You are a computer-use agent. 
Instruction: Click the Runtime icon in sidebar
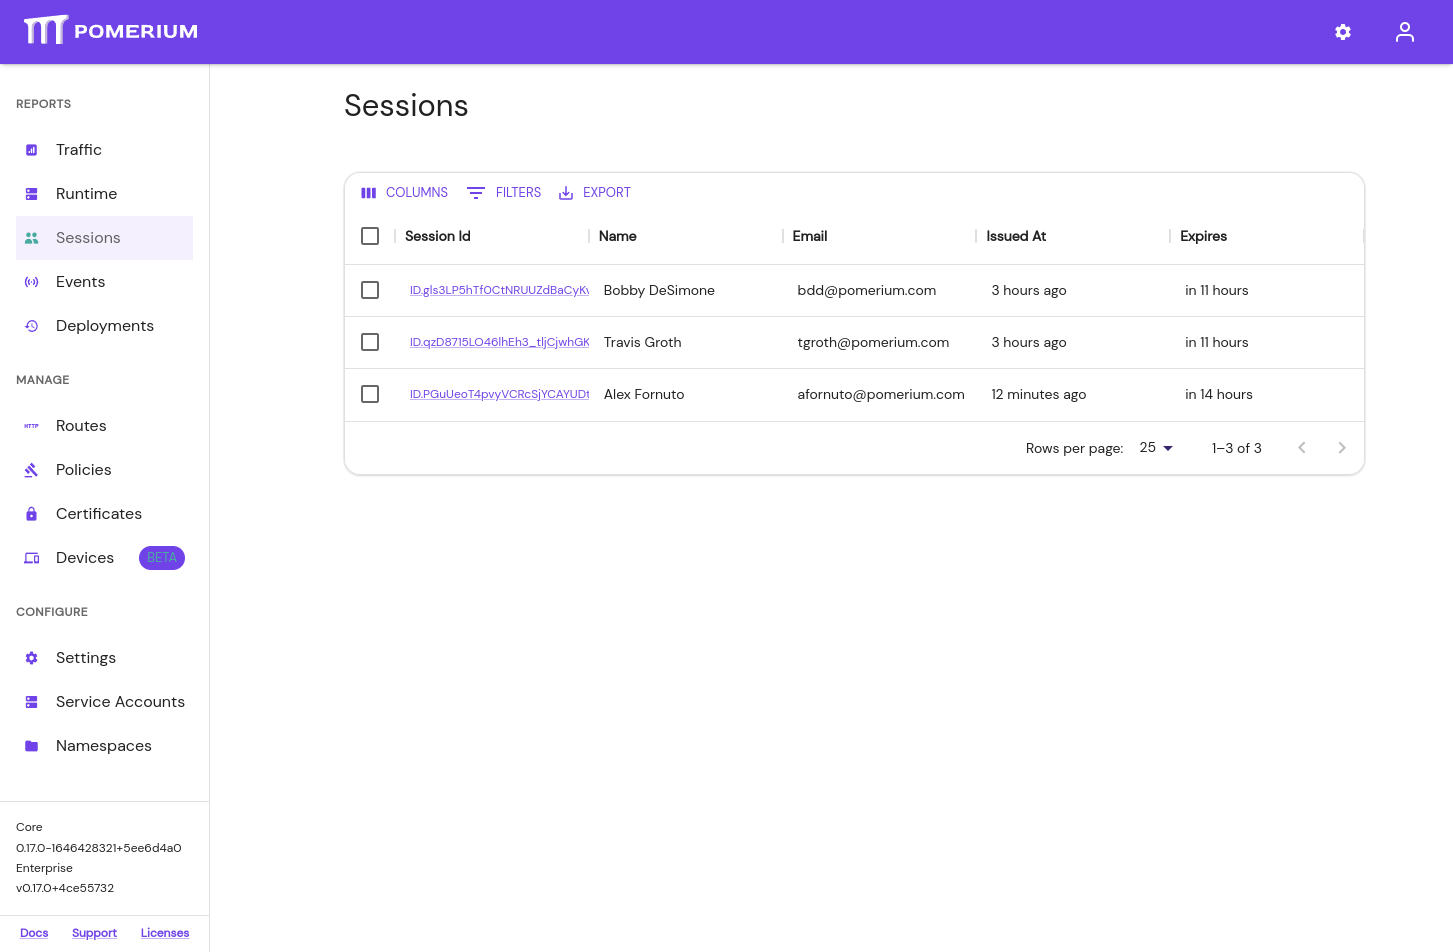coord(32,194)
